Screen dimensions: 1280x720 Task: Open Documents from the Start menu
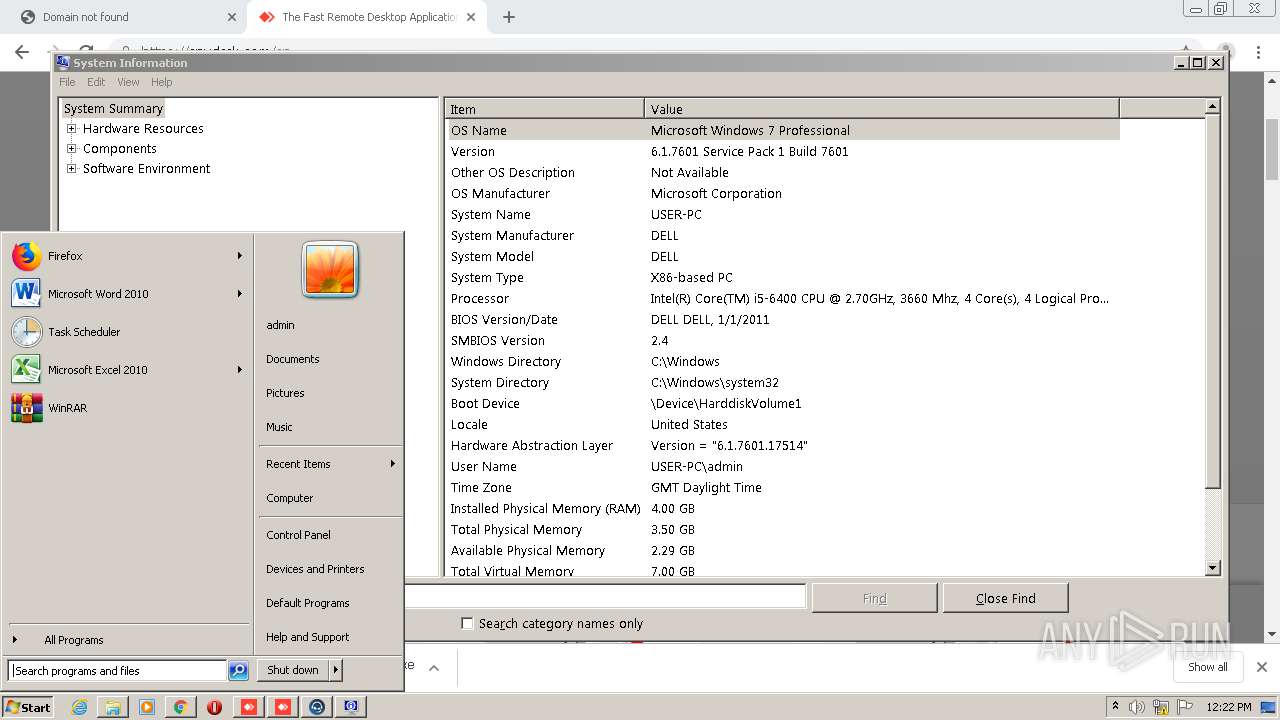293,359
